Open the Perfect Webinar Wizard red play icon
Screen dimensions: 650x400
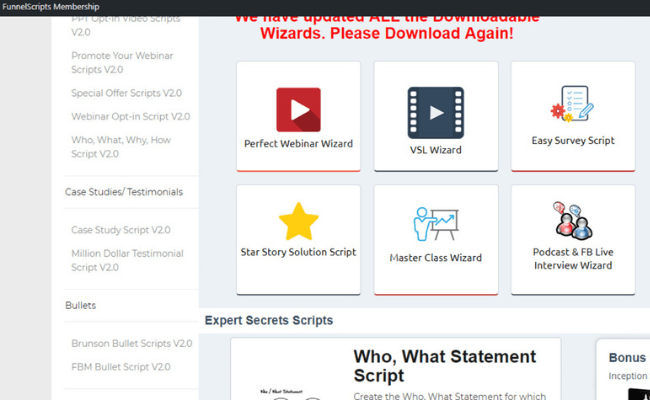298,109
